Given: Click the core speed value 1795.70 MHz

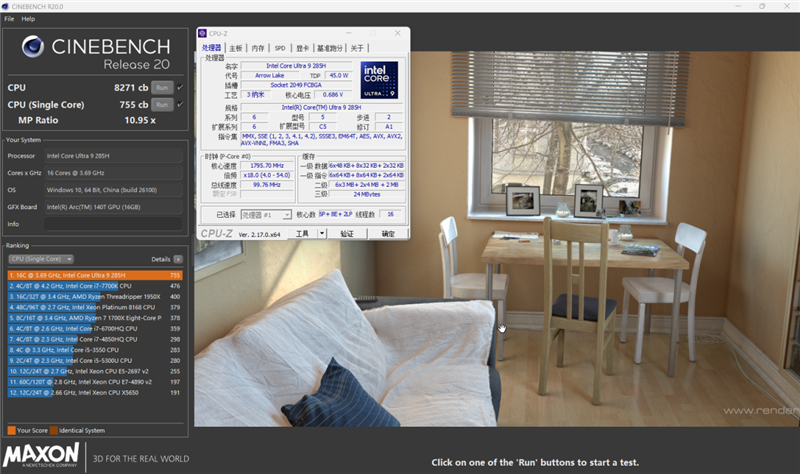Looking at the screenshot, I should (267, 166).
